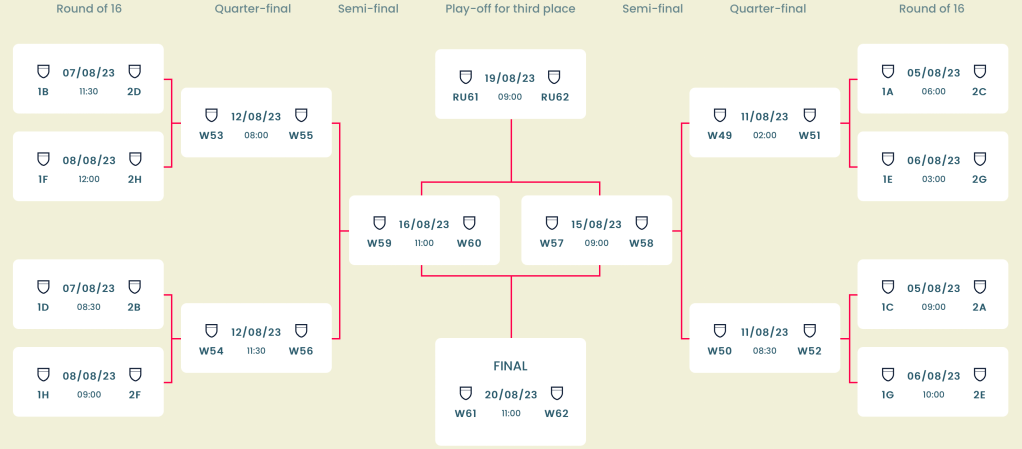The height and width of the screenshot is (449, 1022).
Task: Open the third place play-off on 19/08/23
Action: pos(510,84)
